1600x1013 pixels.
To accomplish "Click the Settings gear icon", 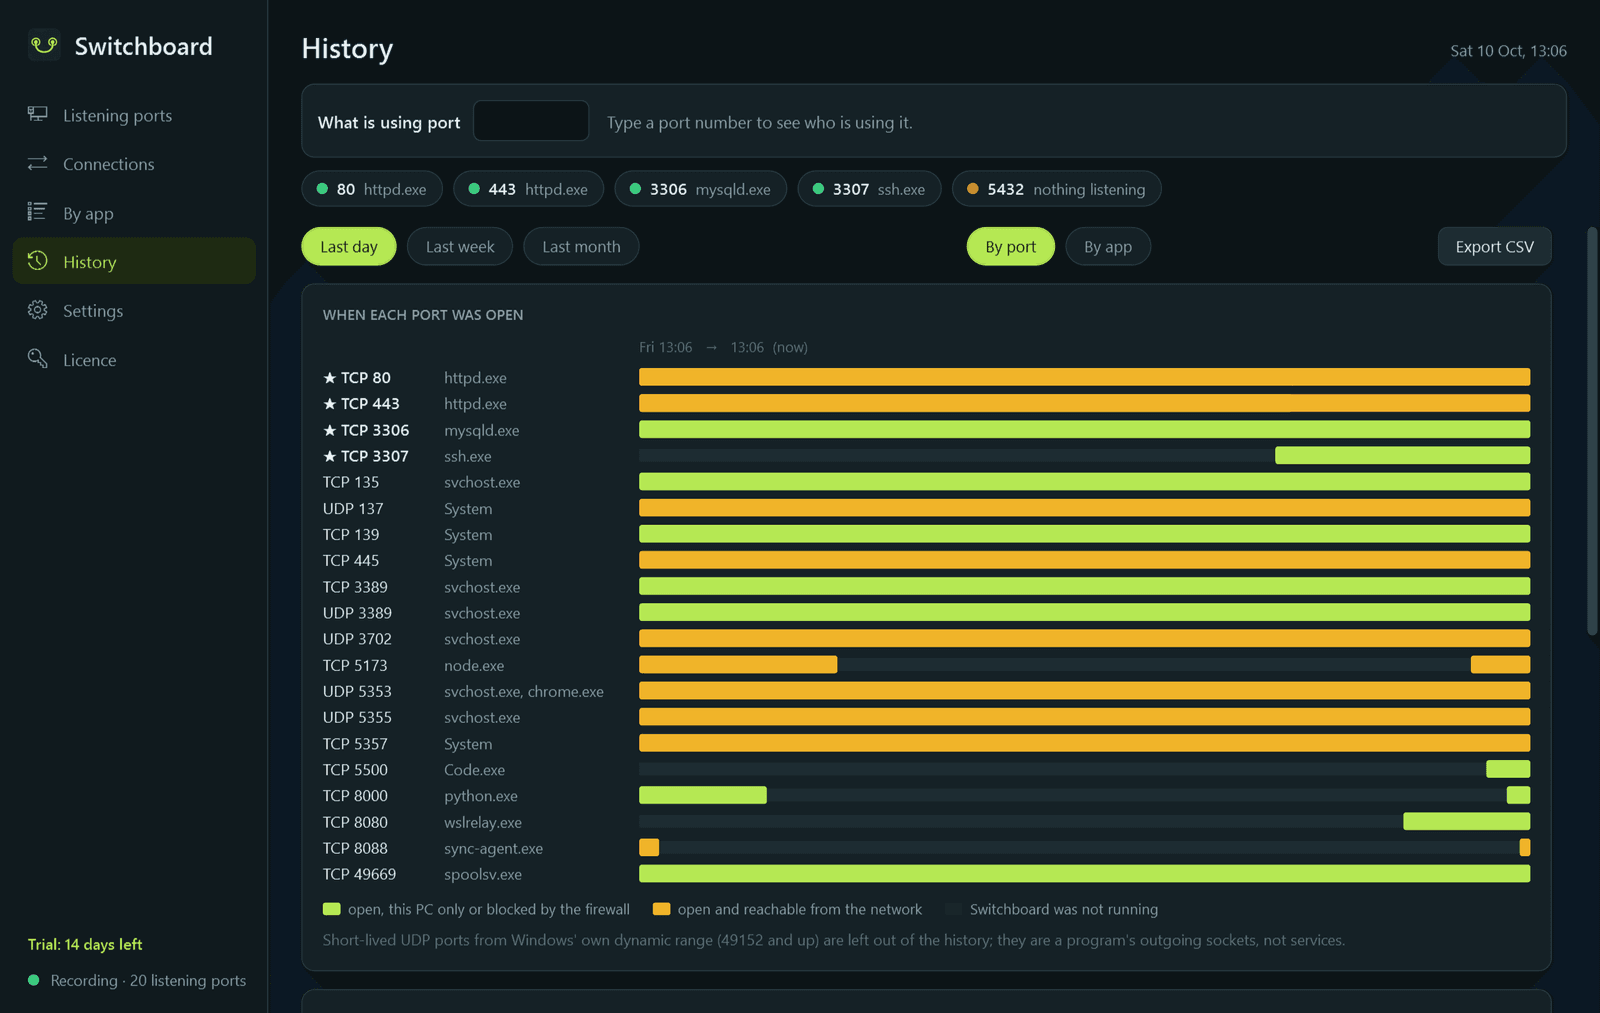I will 38,310.
